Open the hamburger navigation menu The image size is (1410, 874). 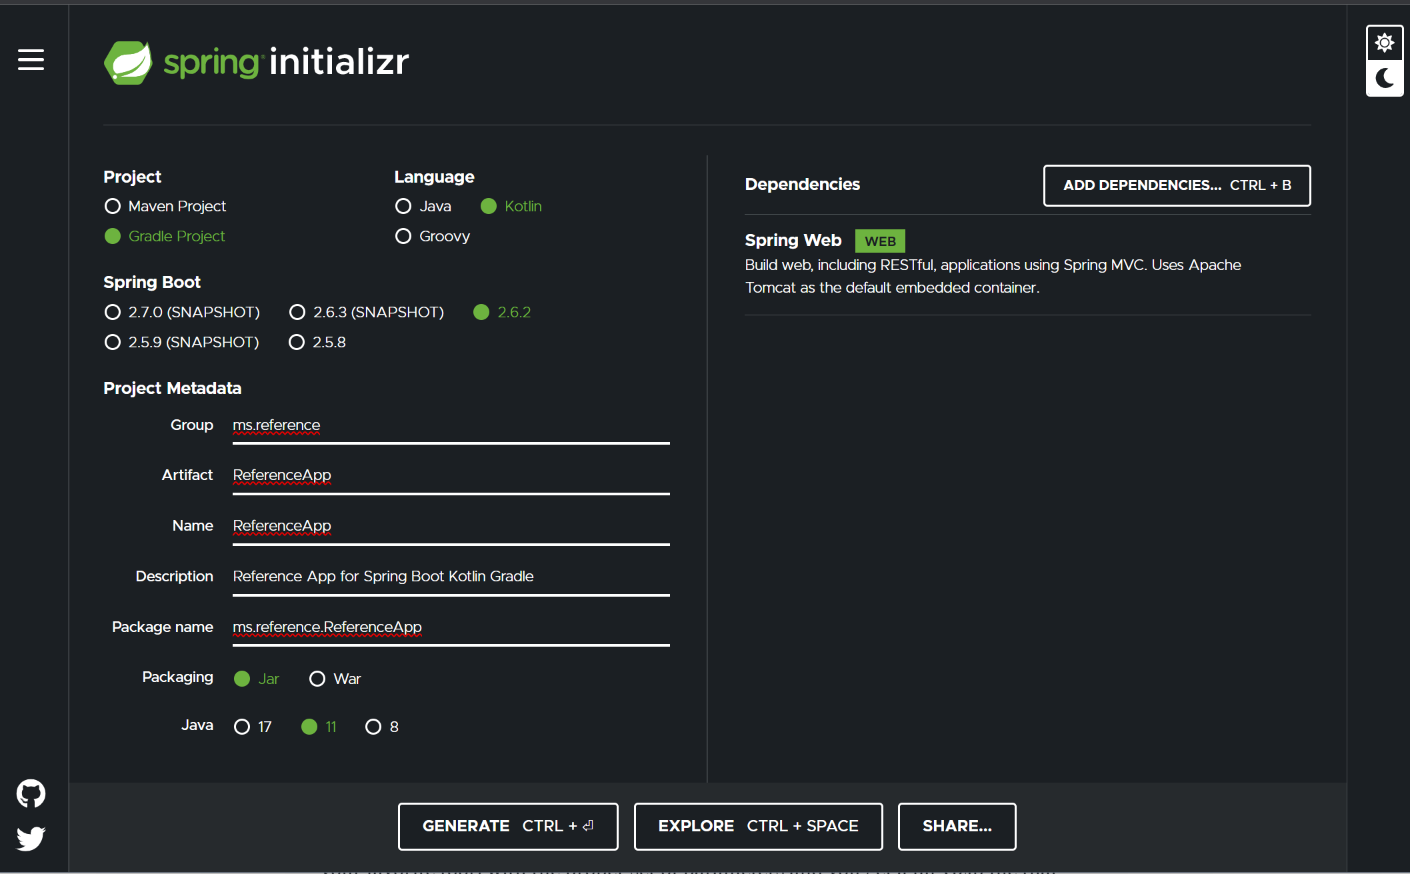pyautogui.click(x=31, y=60)
